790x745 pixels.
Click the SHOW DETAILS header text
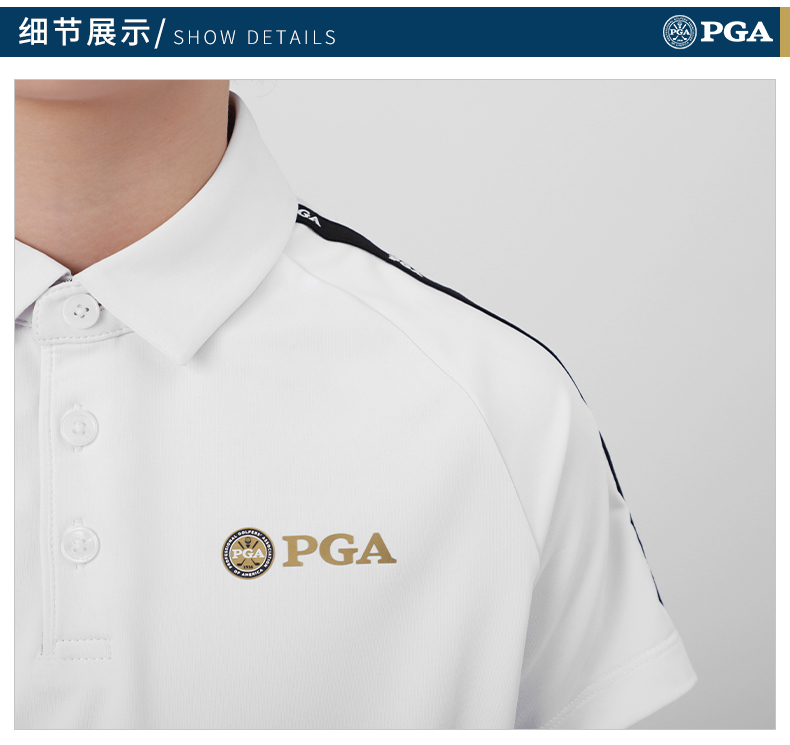pyautogui.click(x=255, y=38)
